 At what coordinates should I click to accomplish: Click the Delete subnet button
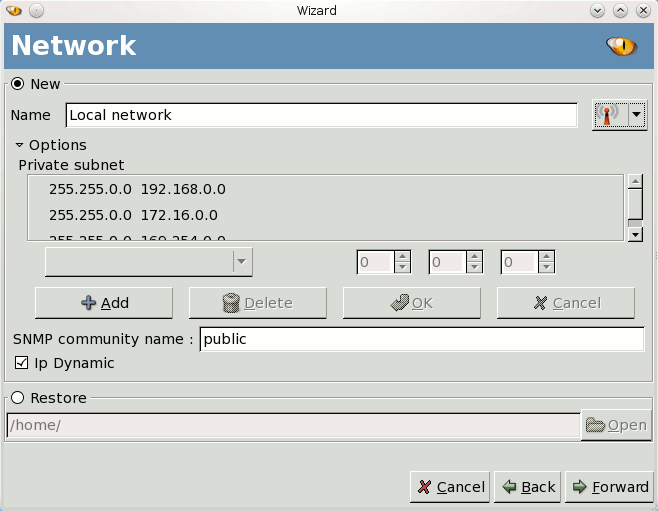click(x=258, y=303)
